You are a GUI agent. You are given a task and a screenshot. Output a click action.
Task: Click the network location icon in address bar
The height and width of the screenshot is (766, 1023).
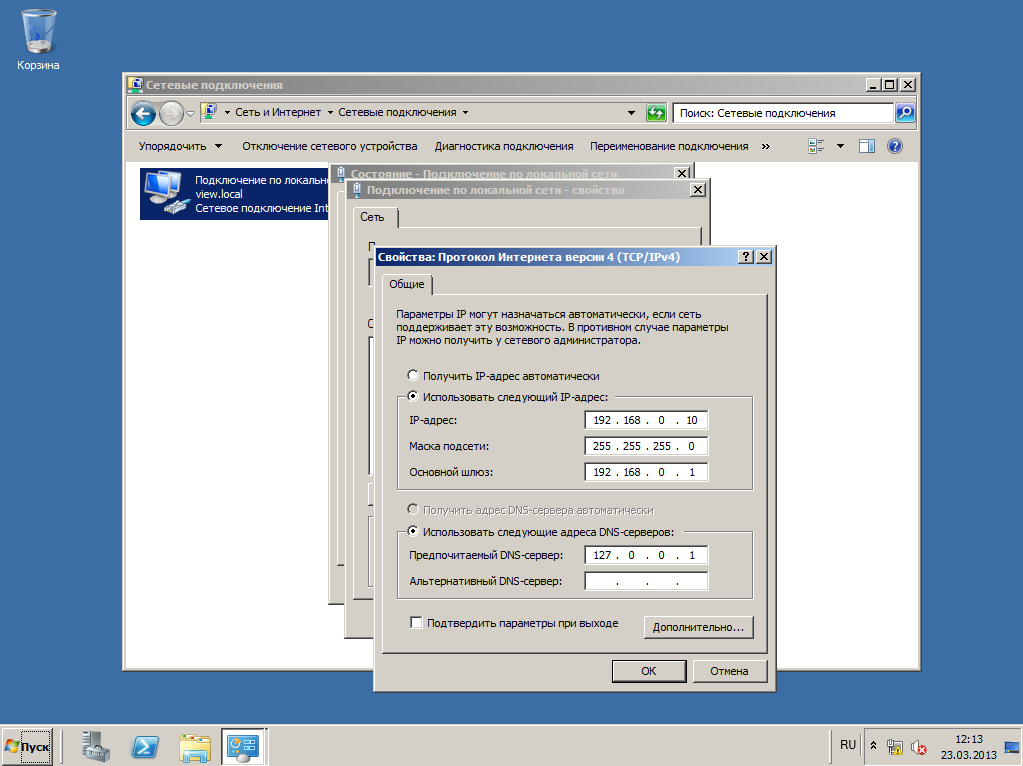(209, 112)
